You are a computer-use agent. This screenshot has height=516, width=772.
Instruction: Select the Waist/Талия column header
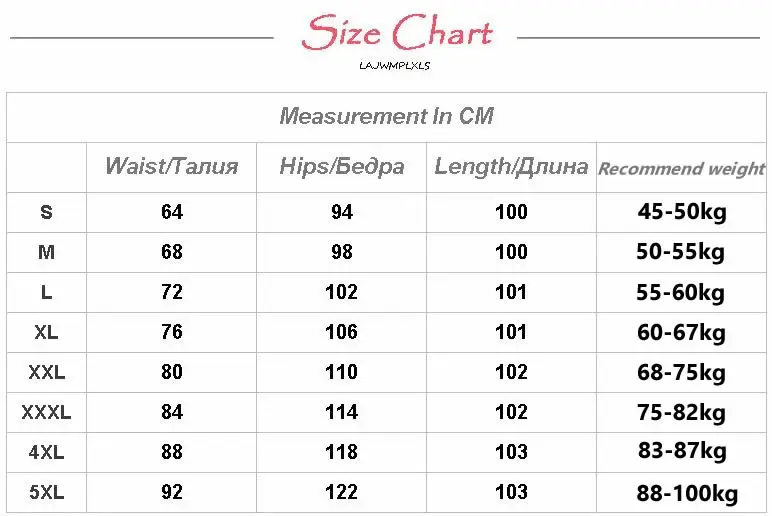pyautogui.click(x=171, y=166)
